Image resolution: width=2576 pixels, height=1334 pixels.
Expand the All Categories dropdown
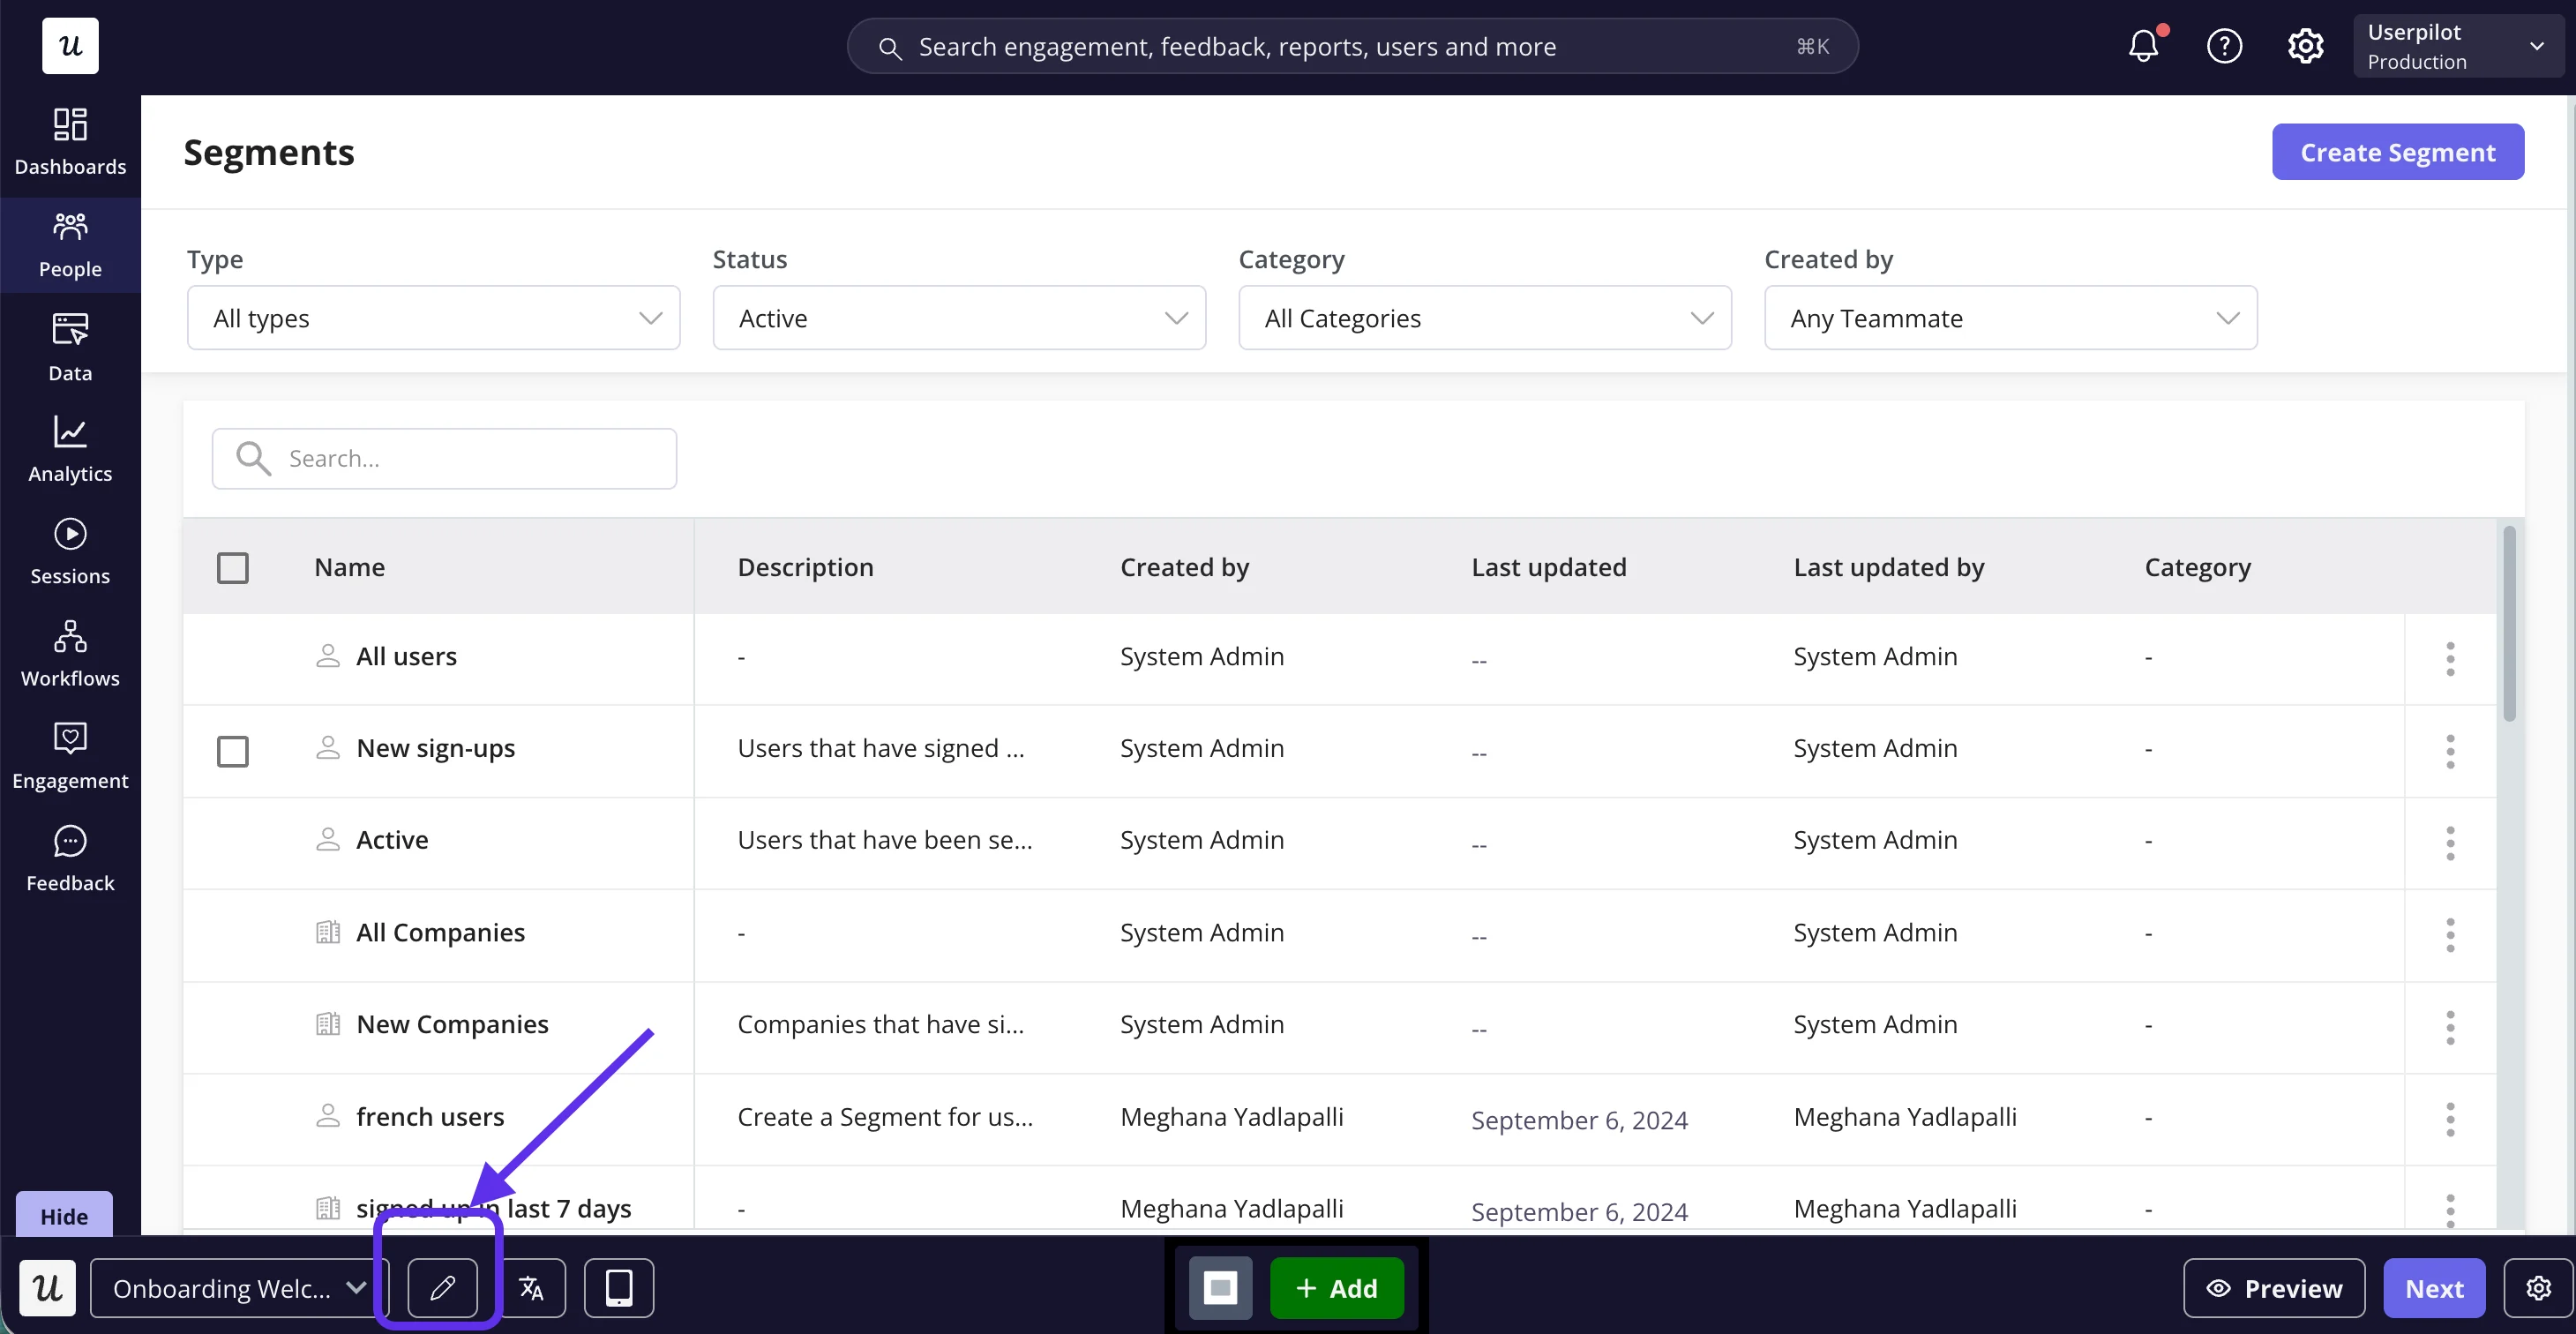(1485, 318)
